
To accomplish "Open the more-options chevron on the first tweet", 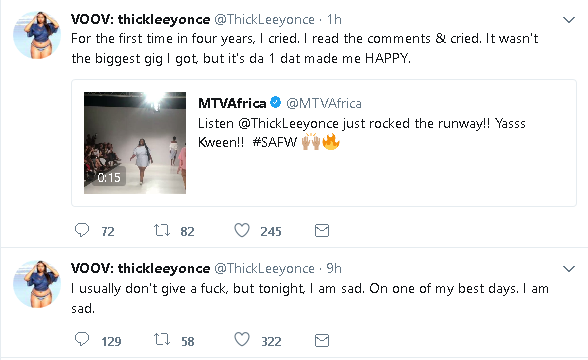I will (569, 20).
